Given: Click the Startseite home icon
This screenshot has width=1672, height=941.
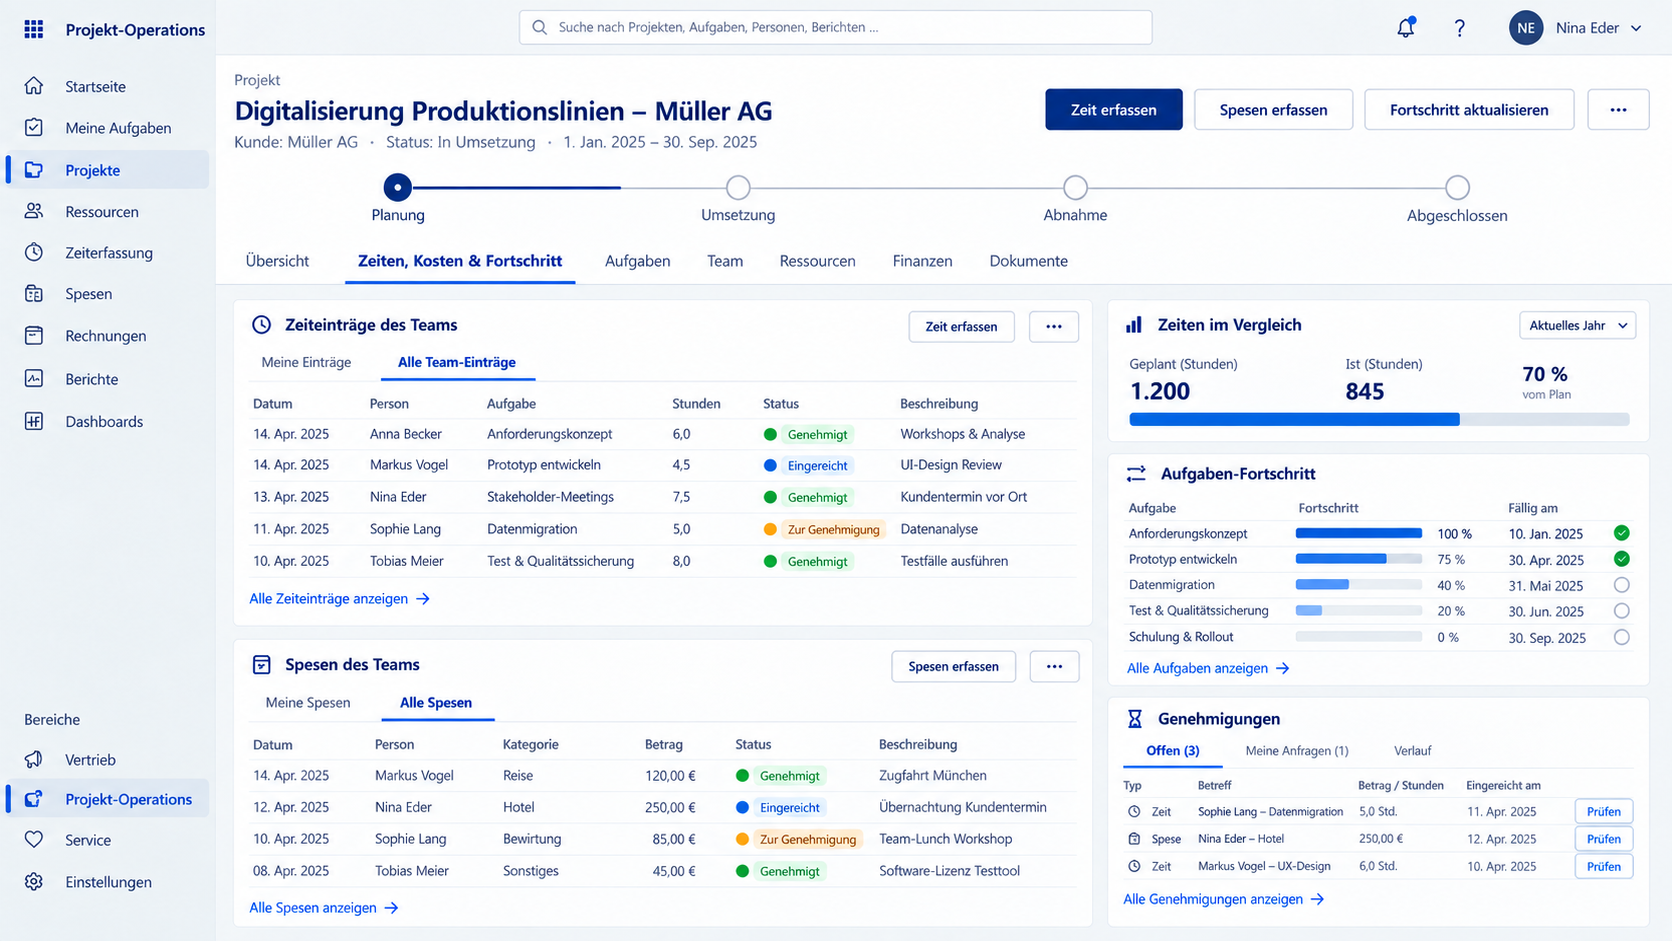Looking at the screenshot, I should (34, 86).
